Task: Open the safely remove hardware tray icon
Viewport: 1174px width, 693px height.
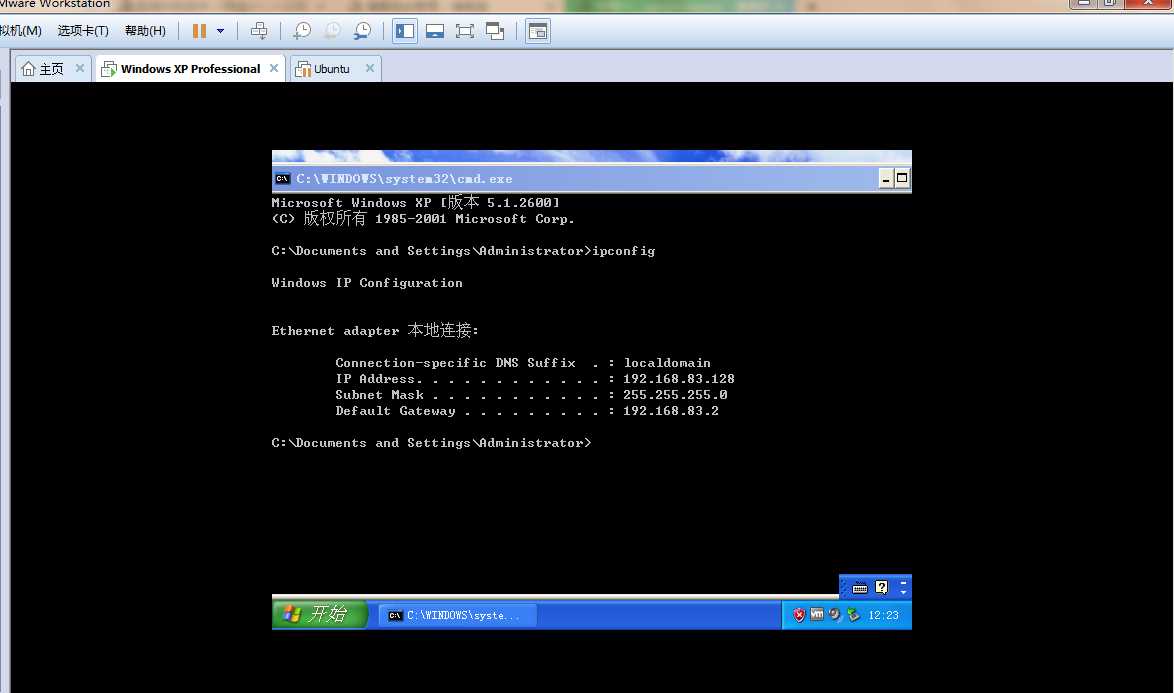Action: (853, 614)
